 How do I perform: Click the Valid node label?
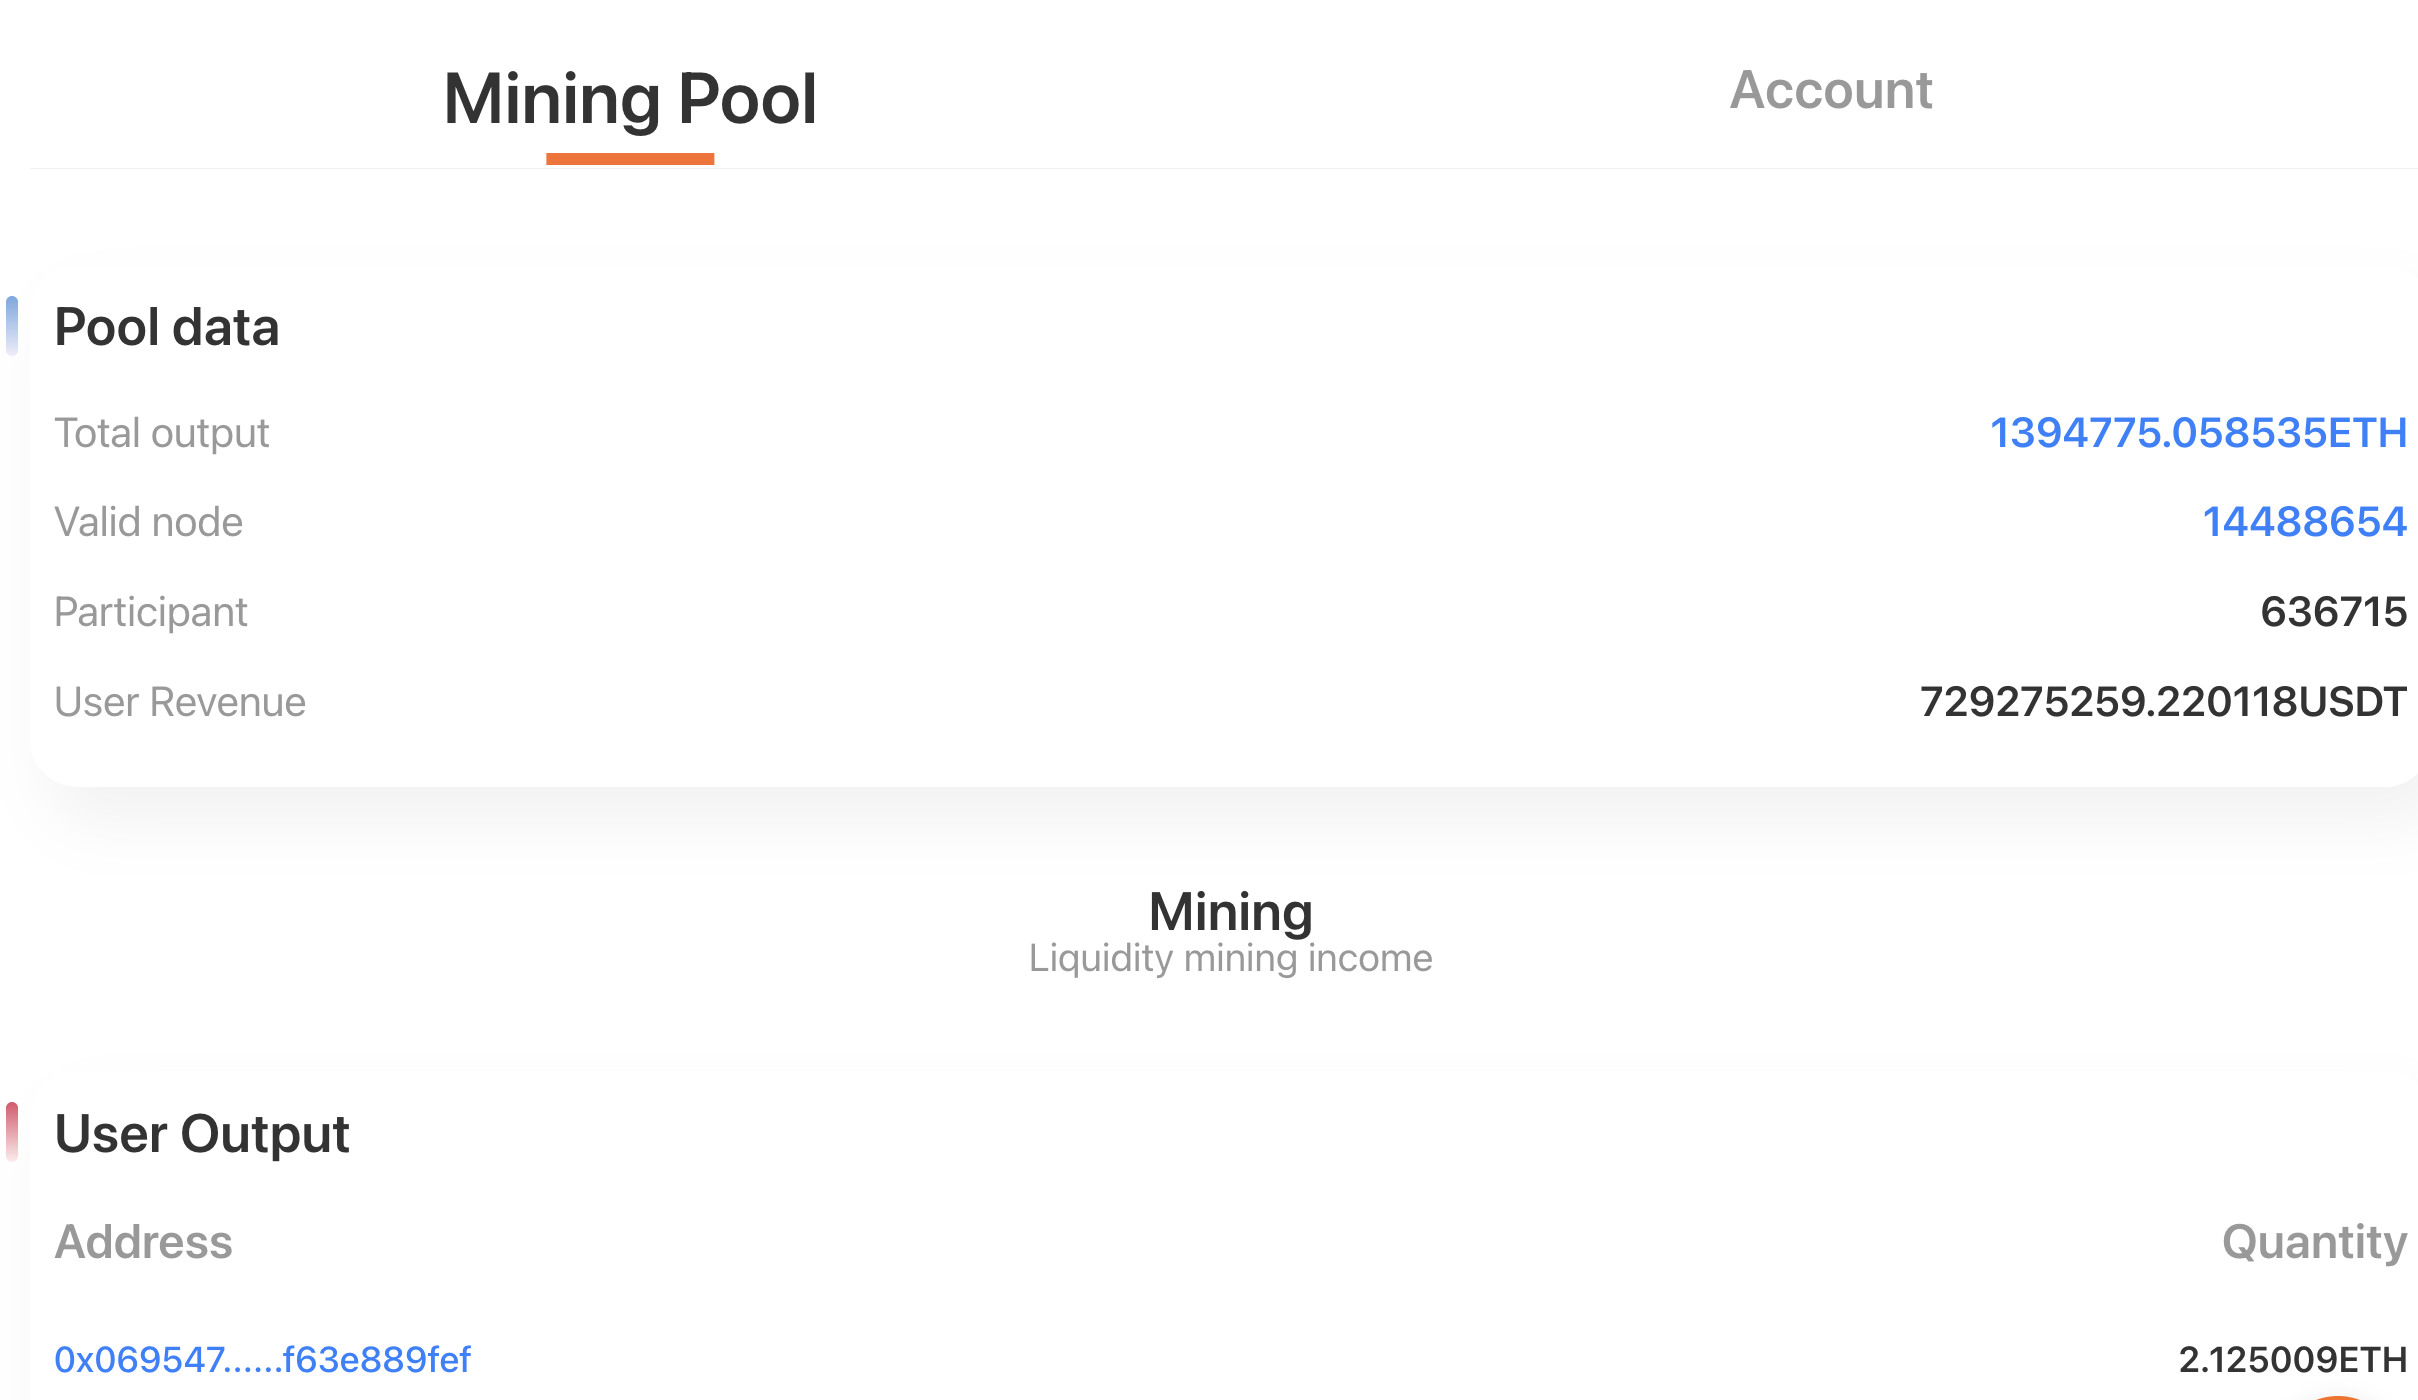pyautogui.click(x=148, y=522)
